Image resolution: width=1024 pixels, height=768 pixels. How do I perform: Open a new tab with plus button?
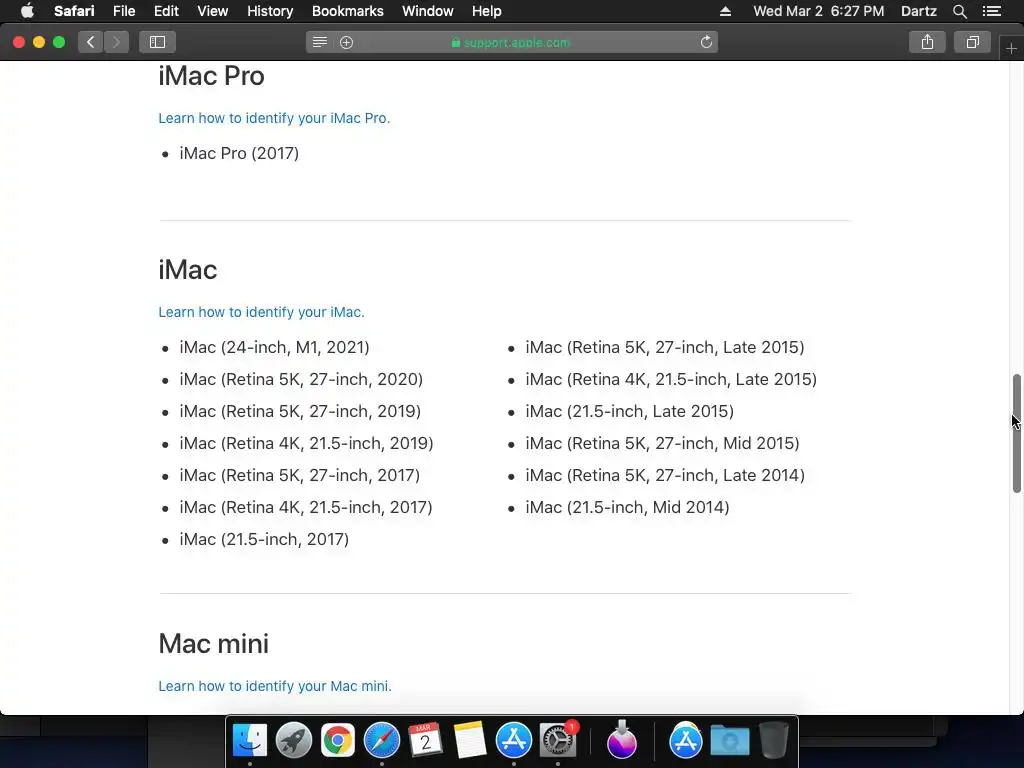[1011, 48]
